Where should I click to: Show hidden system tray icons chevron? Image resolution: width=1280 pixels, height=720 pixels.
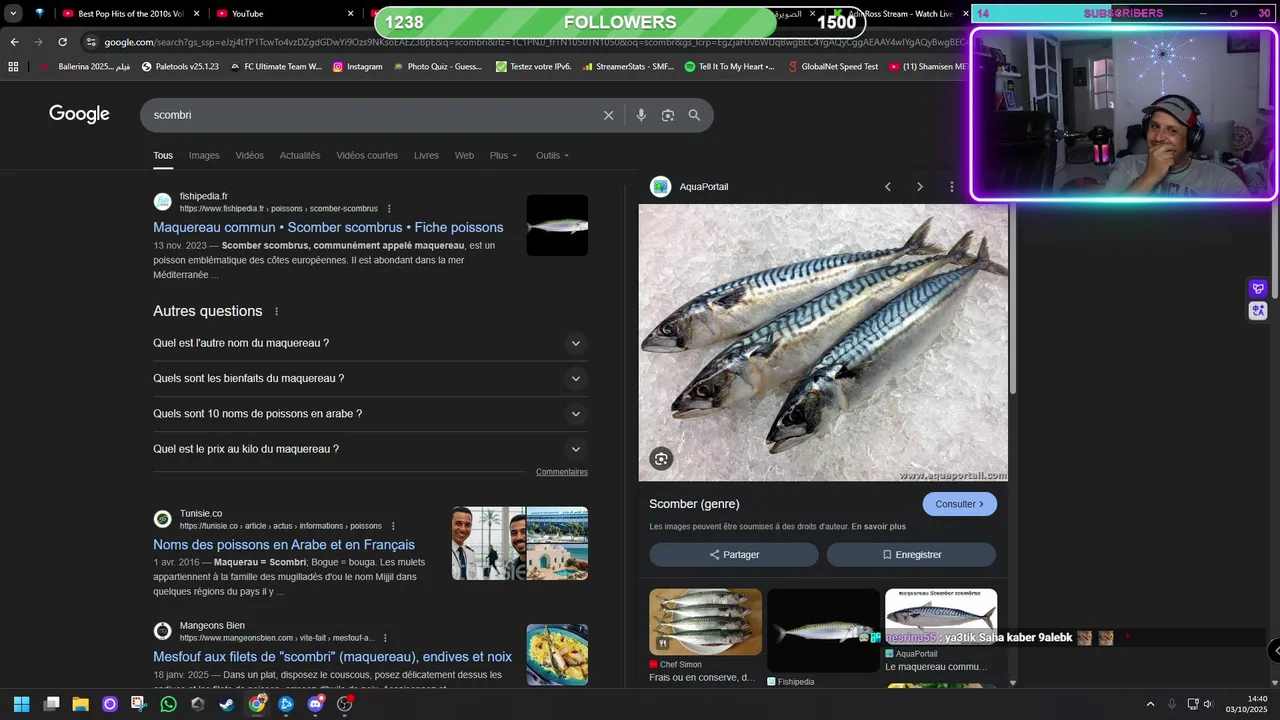(1150, 704)
